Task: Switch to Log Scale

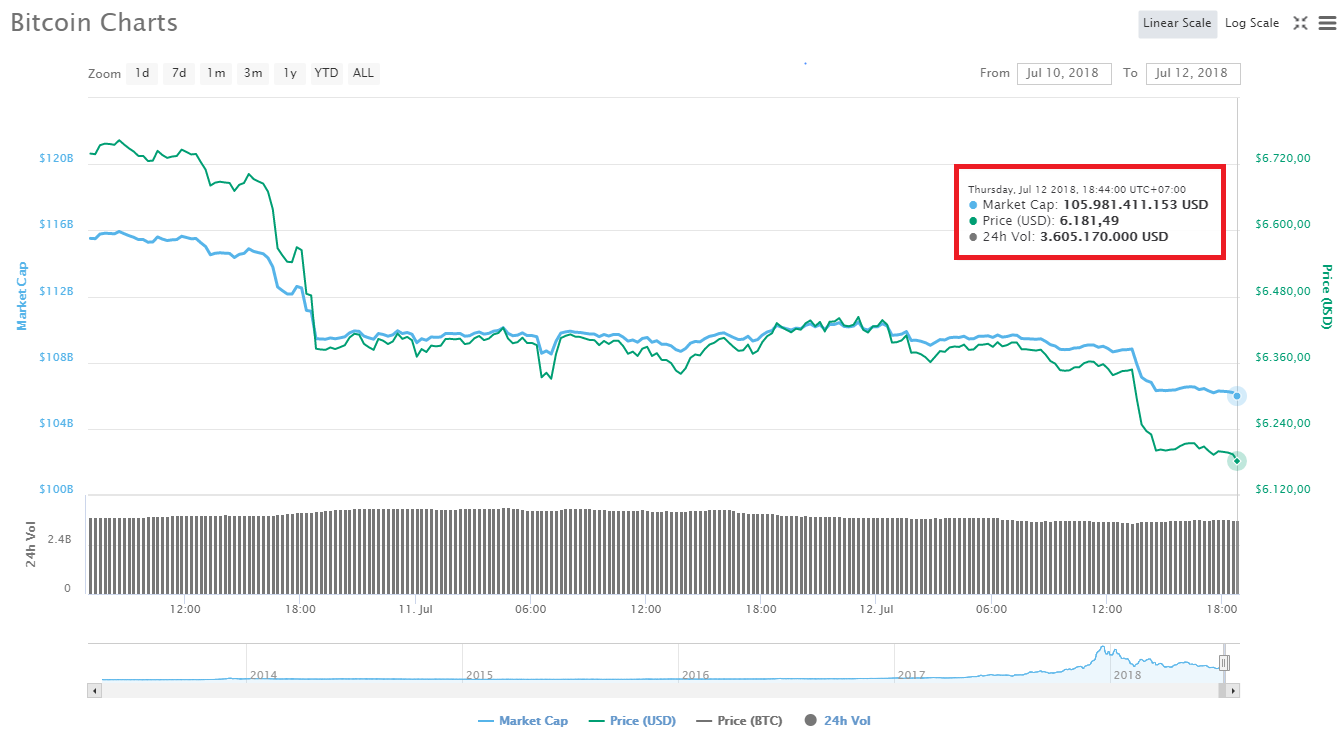Action: [1251, 23]
